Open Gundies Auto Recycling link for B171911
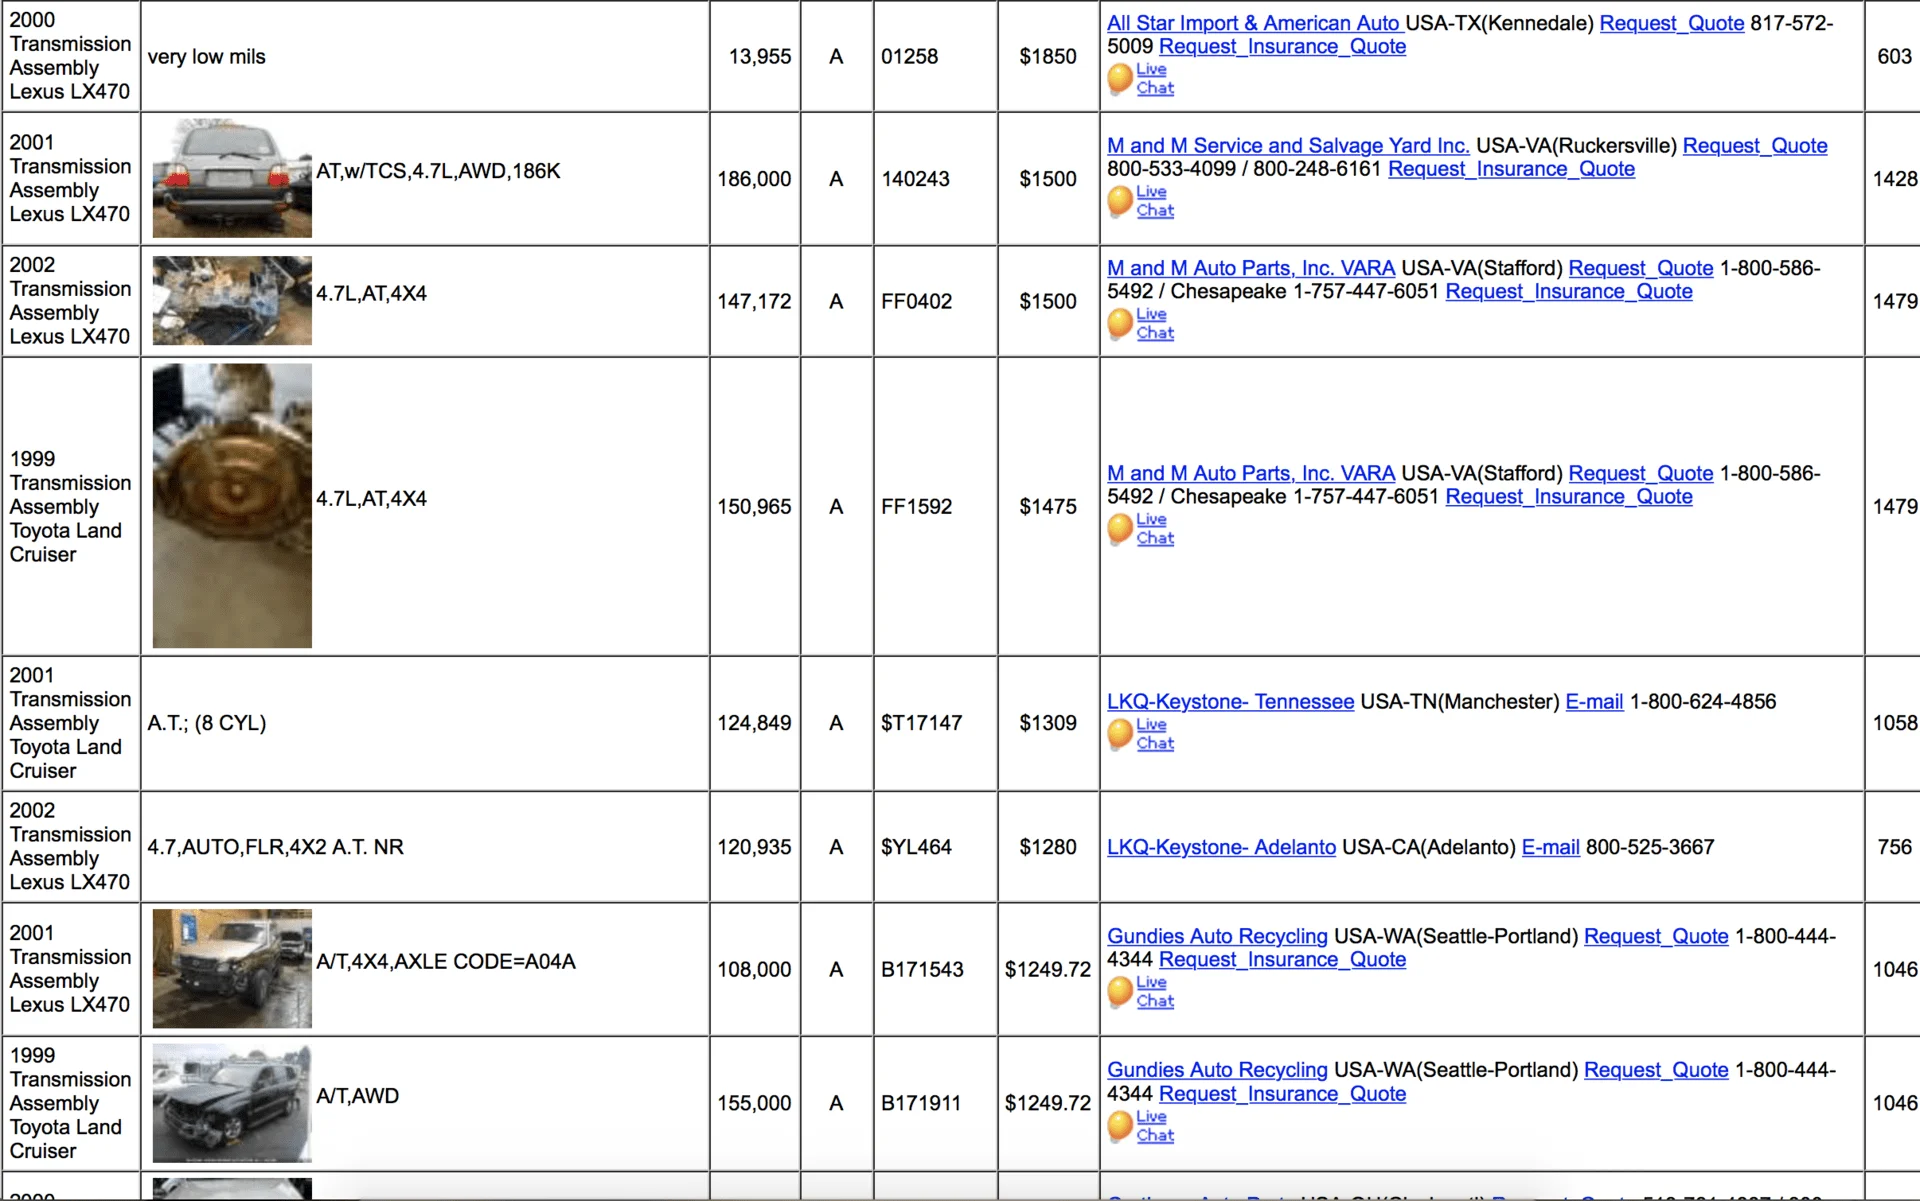Screen dimensions: 1920x1201 1217,1070
